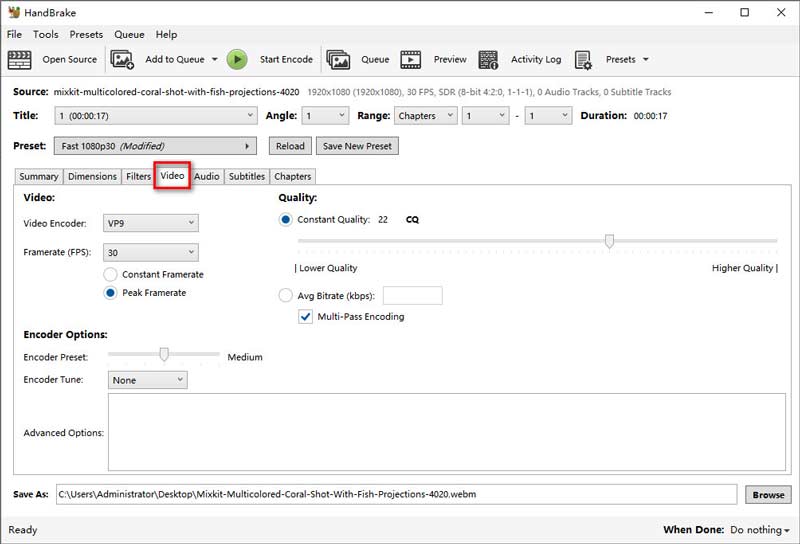Select Constant Framerate radio button
Viewport: 800px width, 544px height.
[110, 275]
